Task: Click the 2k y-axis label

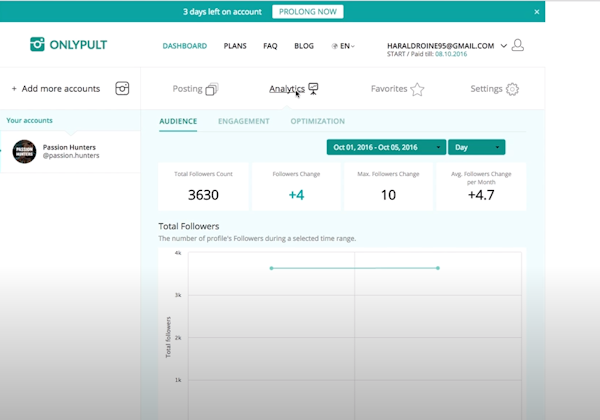Action: (x=178, y=338)
